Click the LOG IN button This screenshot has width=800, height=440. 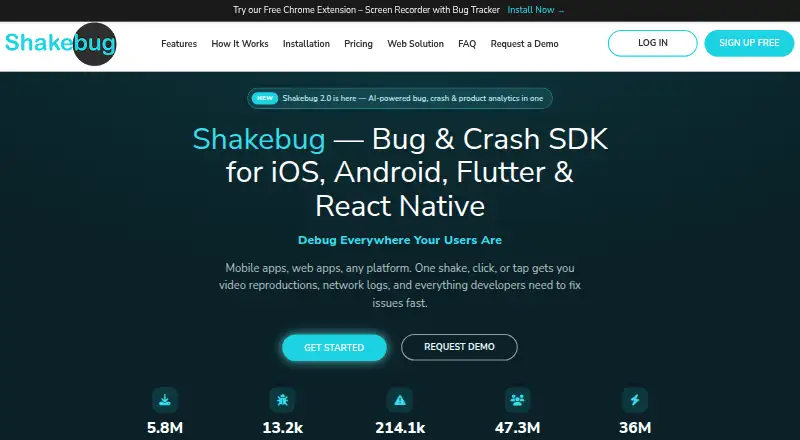point(653,43)
